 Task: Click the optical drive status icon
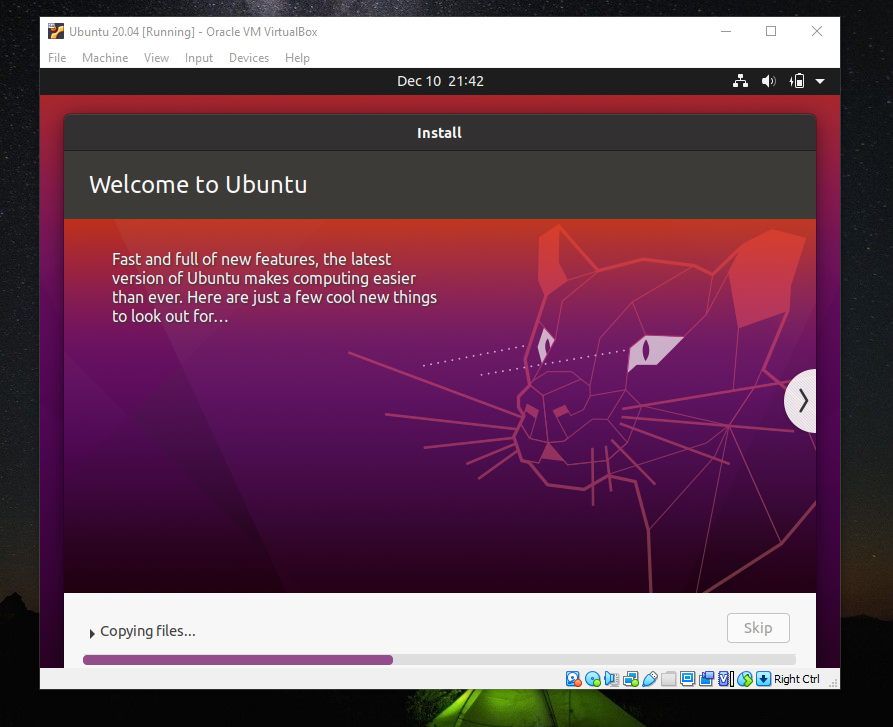[593, 679]
